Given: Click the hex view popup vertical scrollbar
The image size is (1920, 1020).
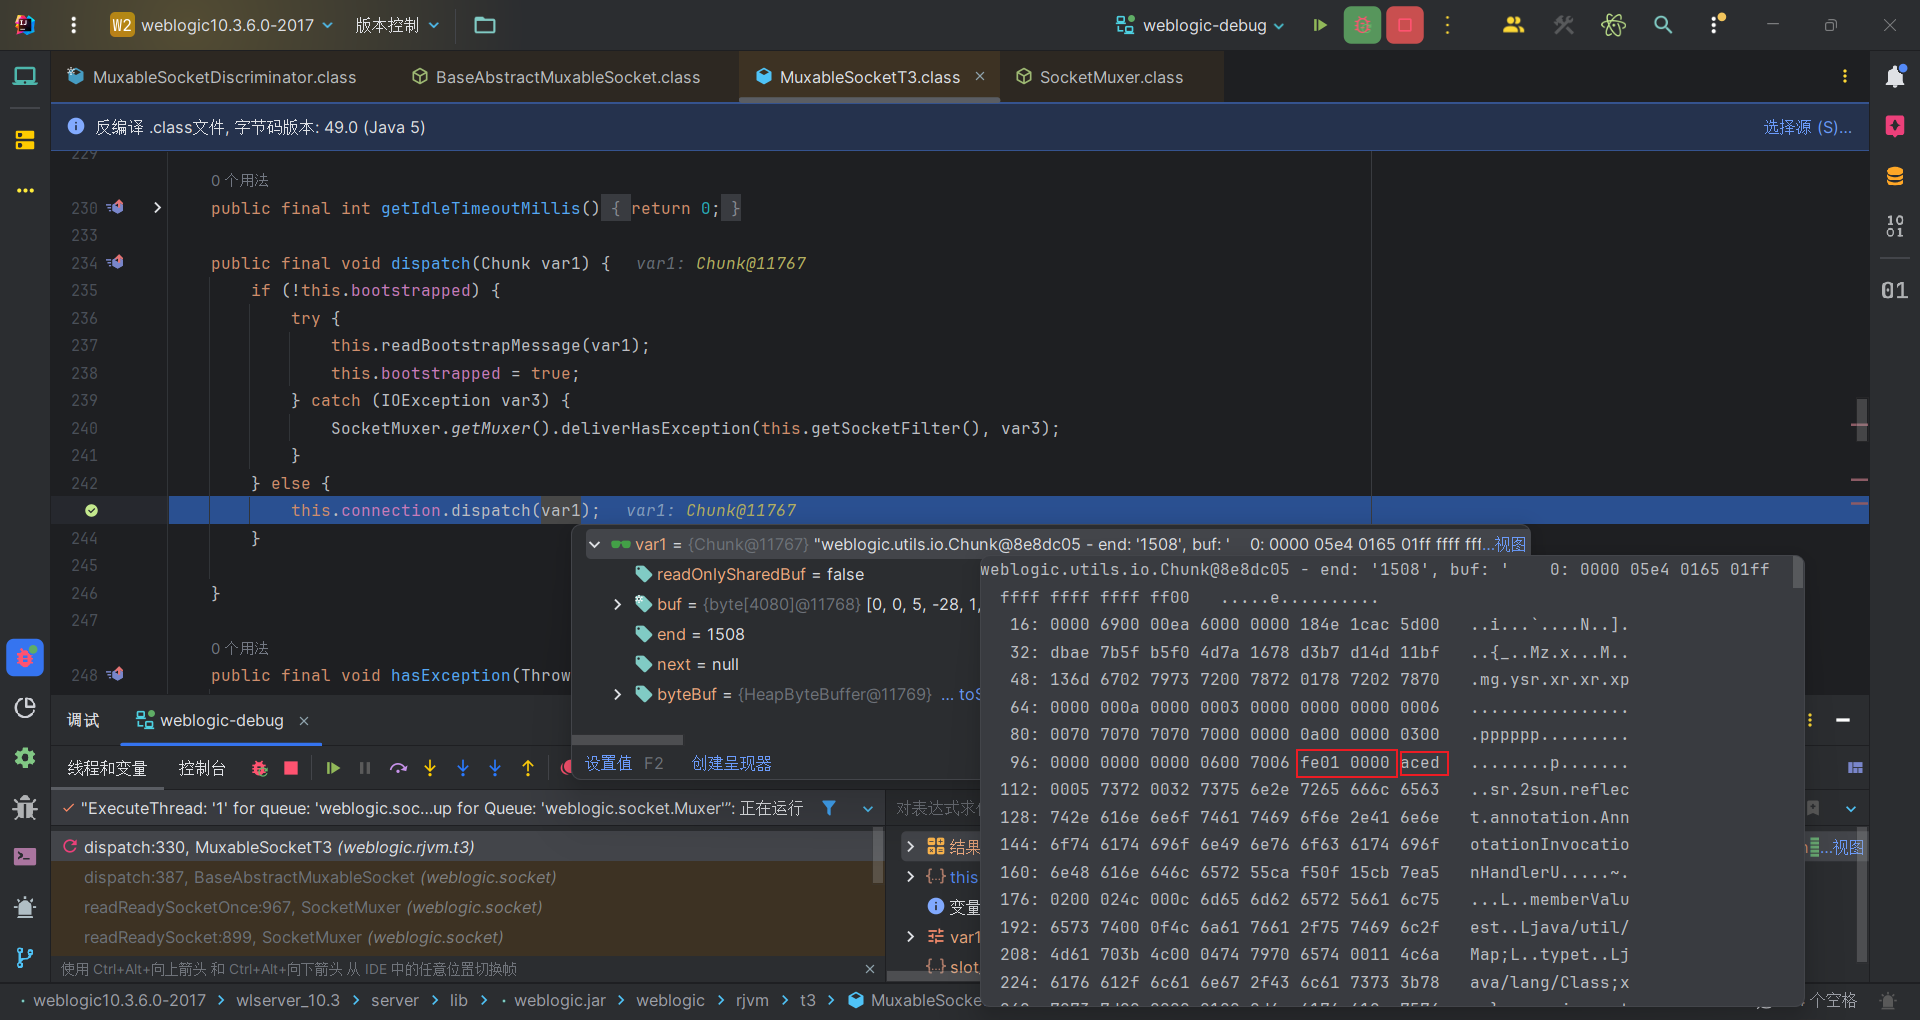Looking at the screenshot, I should pos(1798,573).
